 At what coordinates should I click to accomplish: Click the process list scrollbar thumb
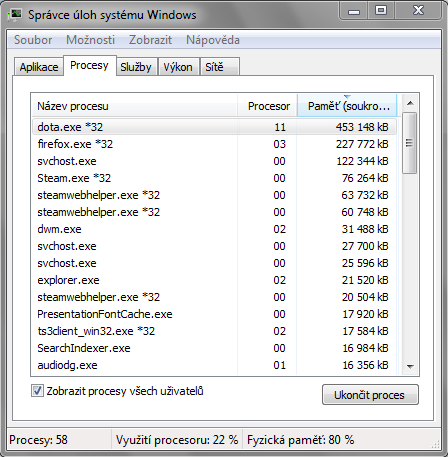click(410, 143)
